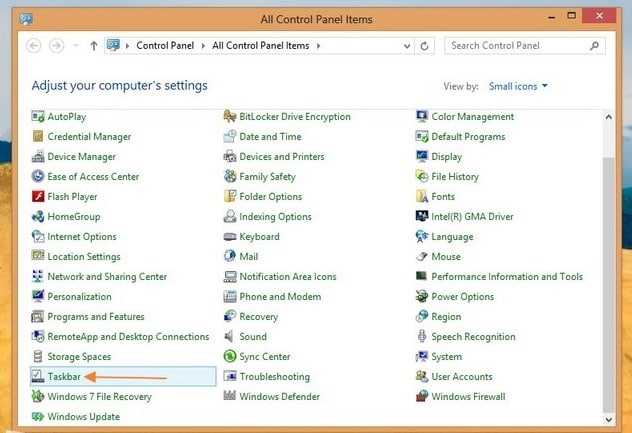Open the Mail icon
Screen dimensions: 632x433
[230, 256]
